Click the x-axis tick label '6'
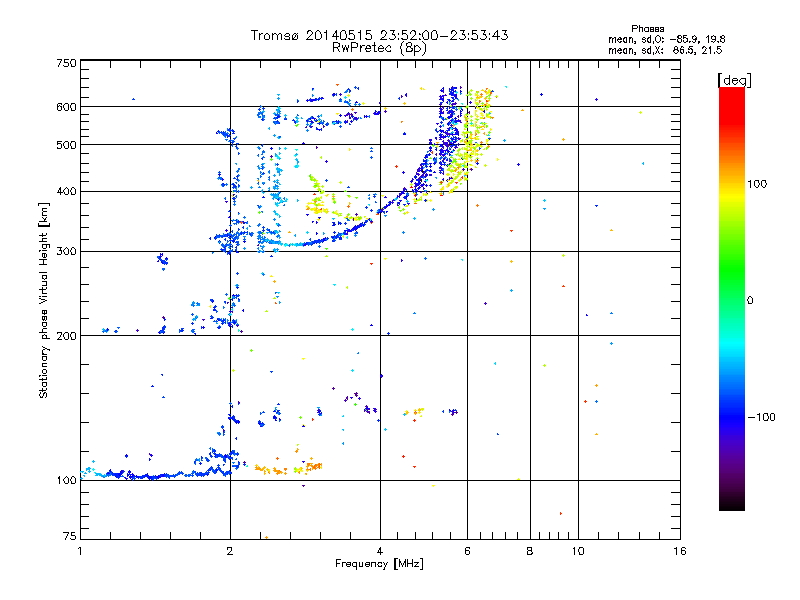 point(467,551)
